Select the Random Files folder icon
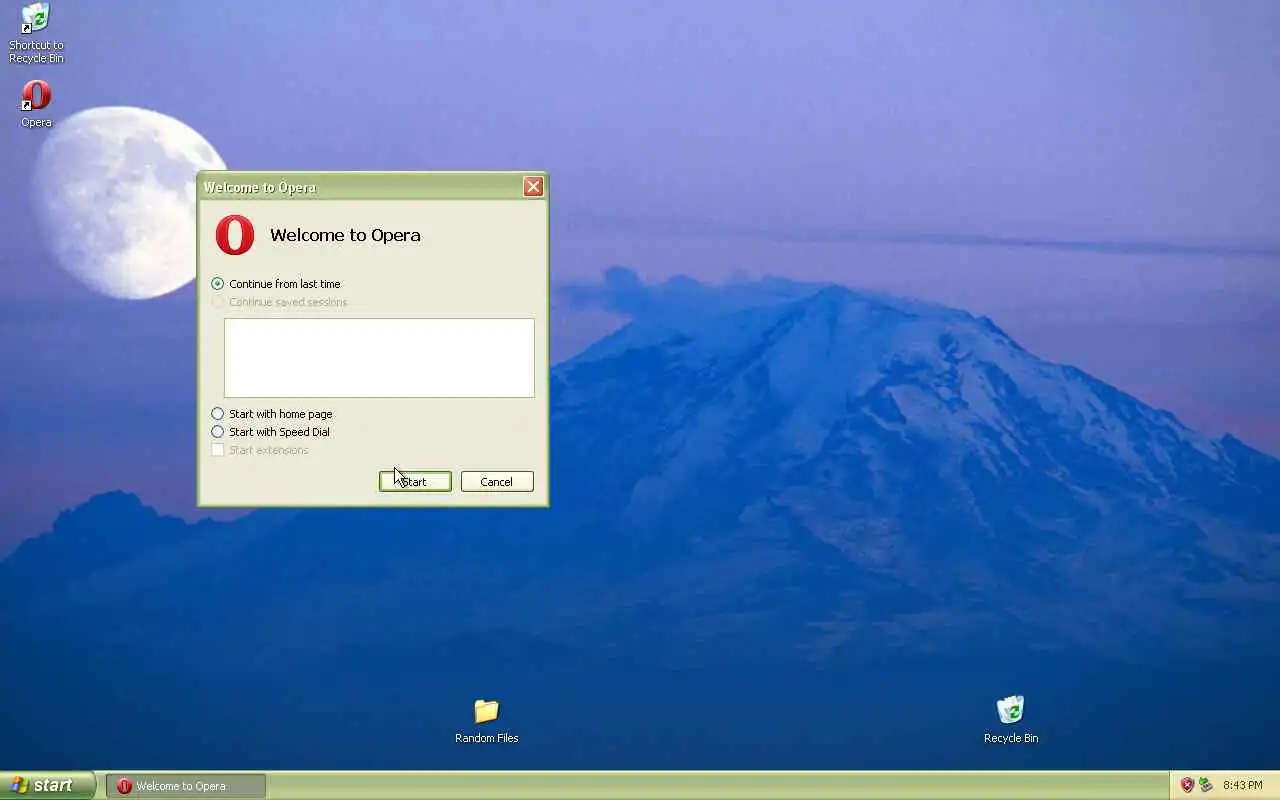Screen dimensions: 1280x800 [486, 721]
